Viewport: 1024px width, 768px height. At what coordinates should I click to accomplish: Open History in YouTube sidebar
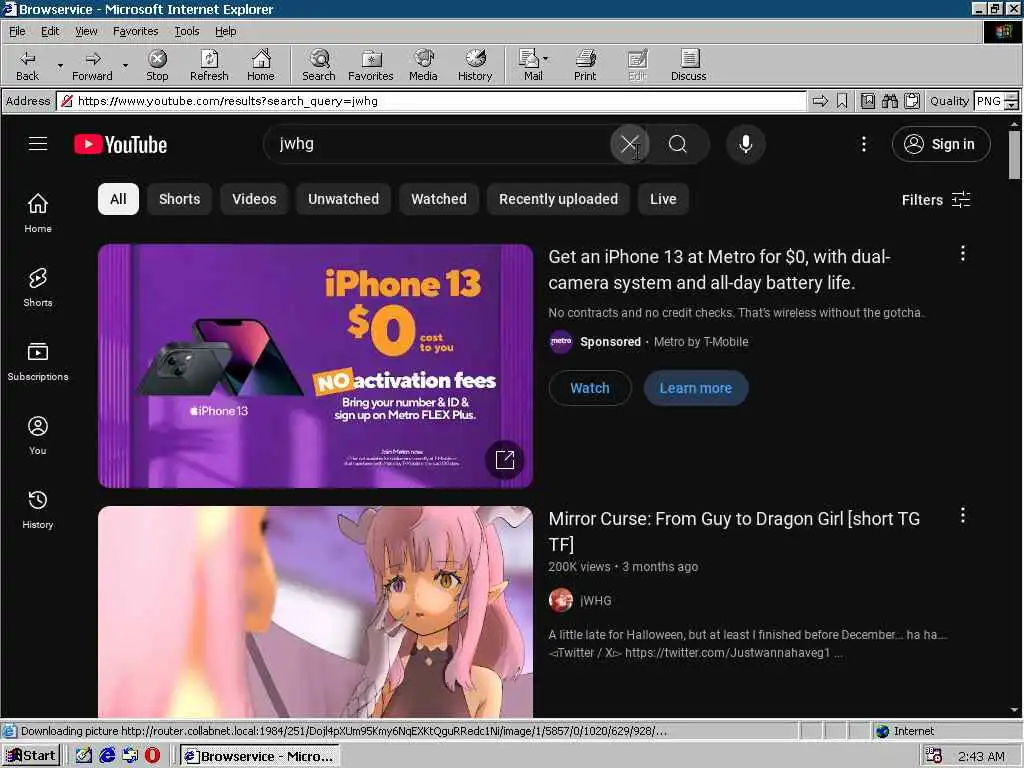tap(38, 509)
